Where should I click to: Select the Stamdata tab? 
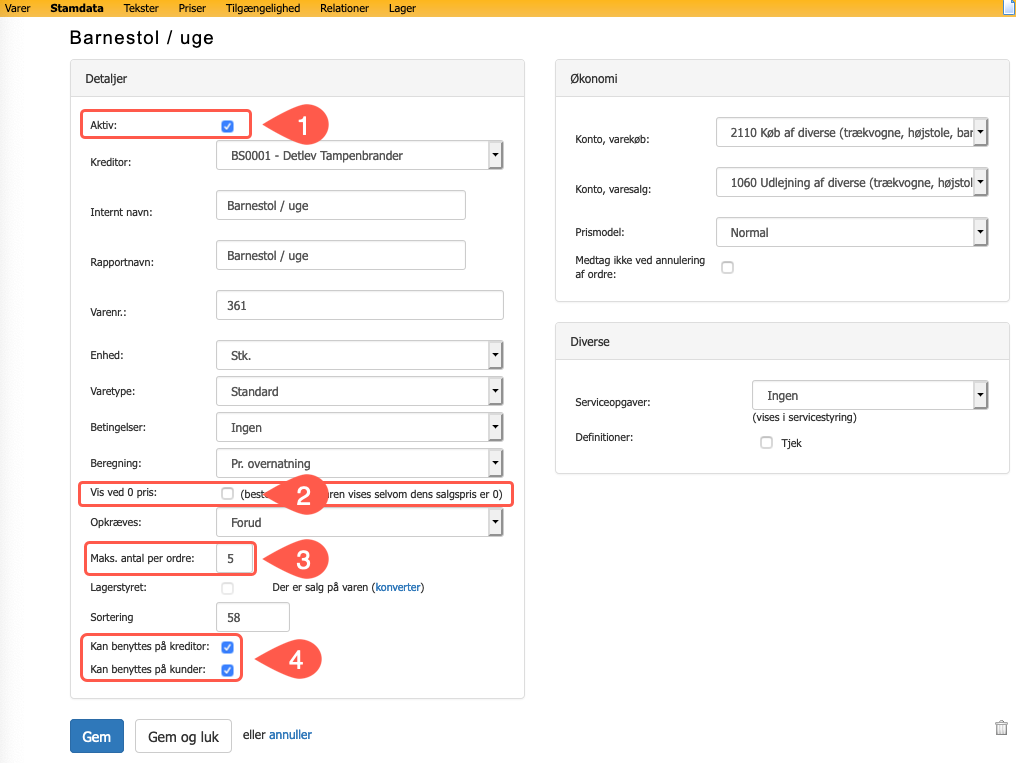tap(76, 8)
